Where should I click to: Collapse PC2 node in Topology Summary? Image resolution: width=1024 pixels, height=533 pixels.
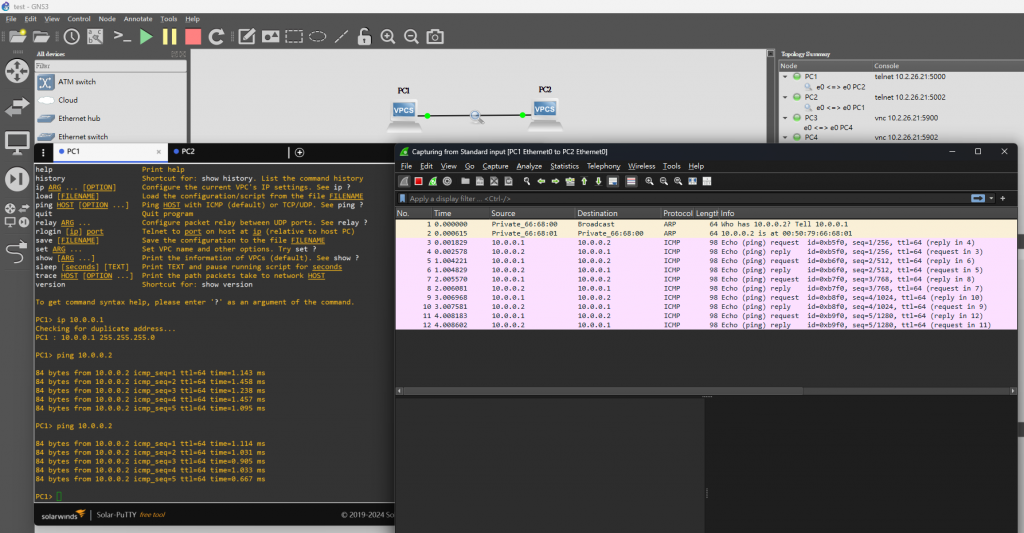[785, 97]
